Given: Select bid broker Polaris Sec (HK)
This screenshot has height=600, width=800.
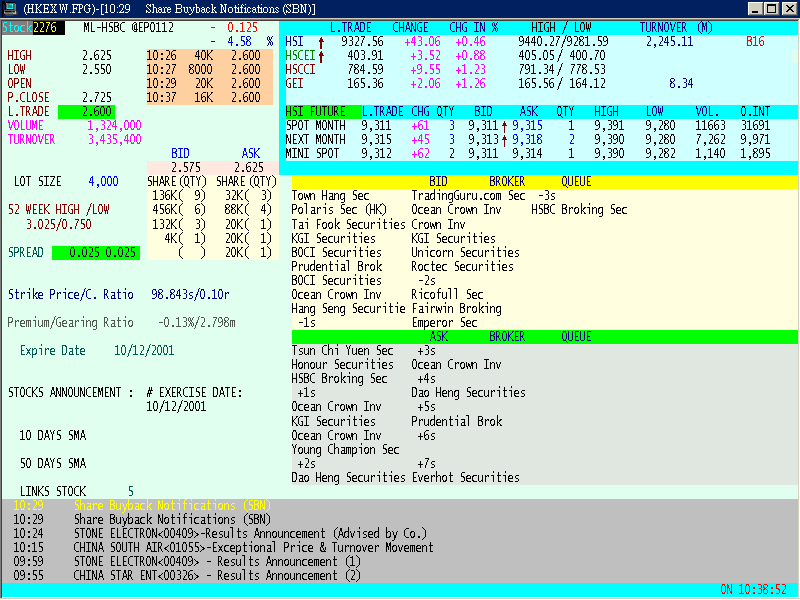Looking at the screenshot, I should tap(339, 209).
